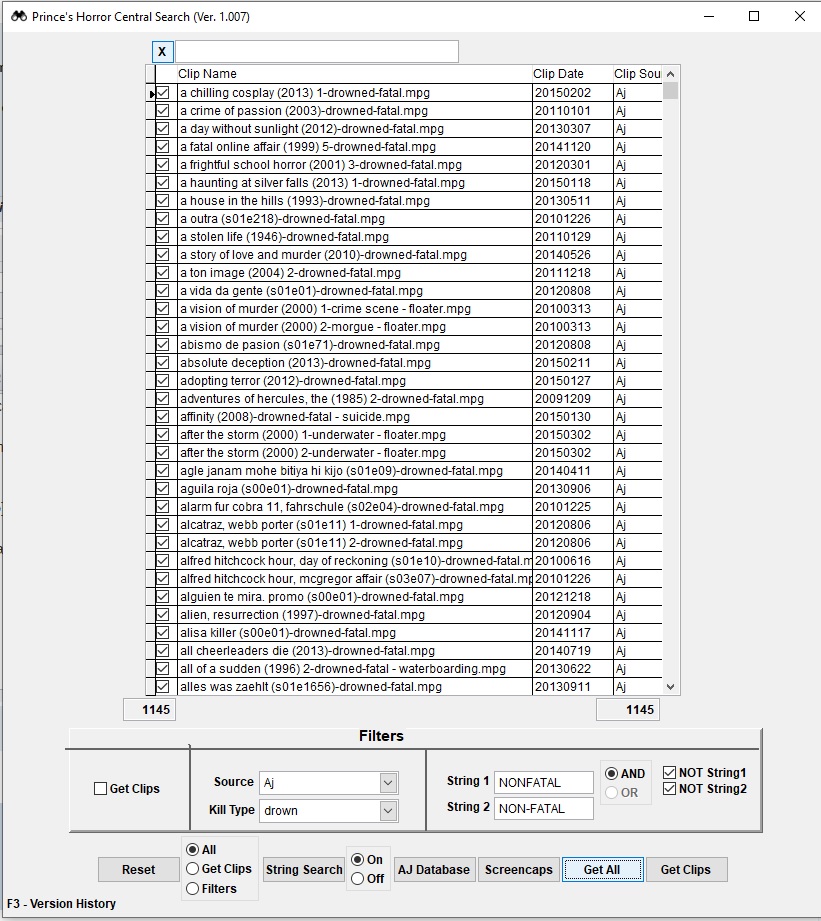Click the binoculars app icon in title bar
The width and height of the screenshot is (821, 921).
point(18,17)
